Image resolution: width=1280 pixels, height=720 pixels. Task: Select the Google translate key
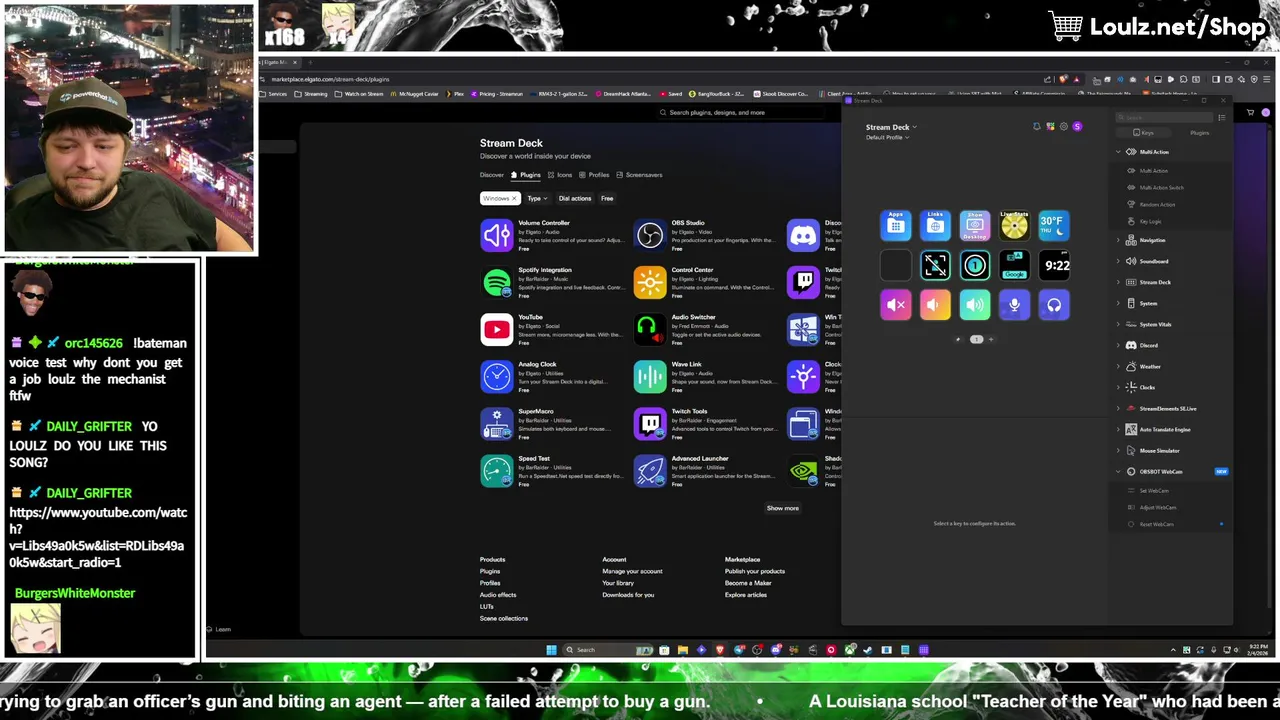[1014, 265]
